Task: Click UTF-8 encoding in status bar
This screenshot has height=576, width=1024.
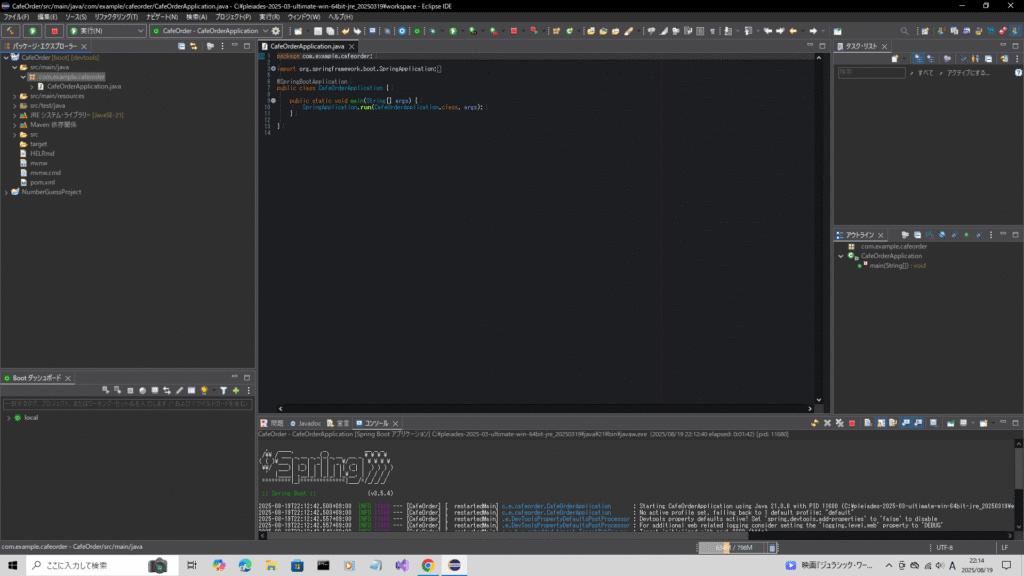Action: point(945,547)
